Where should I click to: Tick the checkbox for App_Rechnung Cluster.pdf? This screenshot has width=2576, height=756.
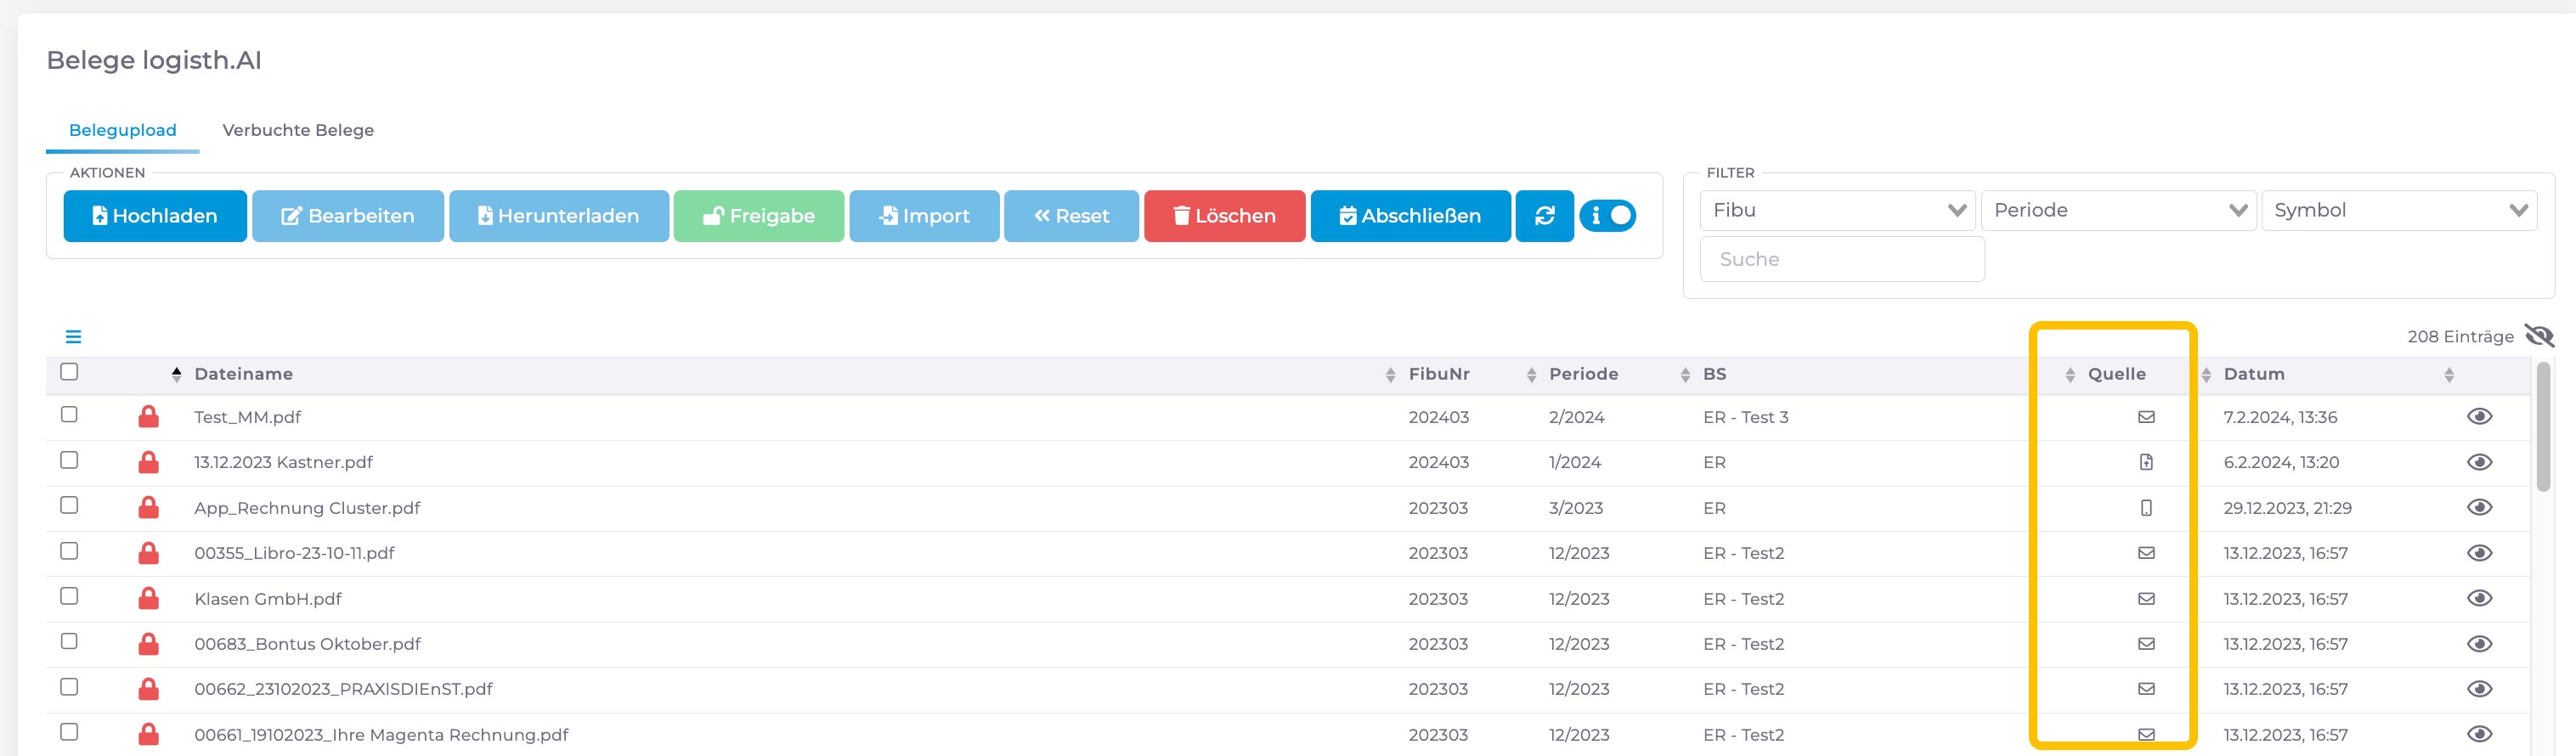click(69, 505)
